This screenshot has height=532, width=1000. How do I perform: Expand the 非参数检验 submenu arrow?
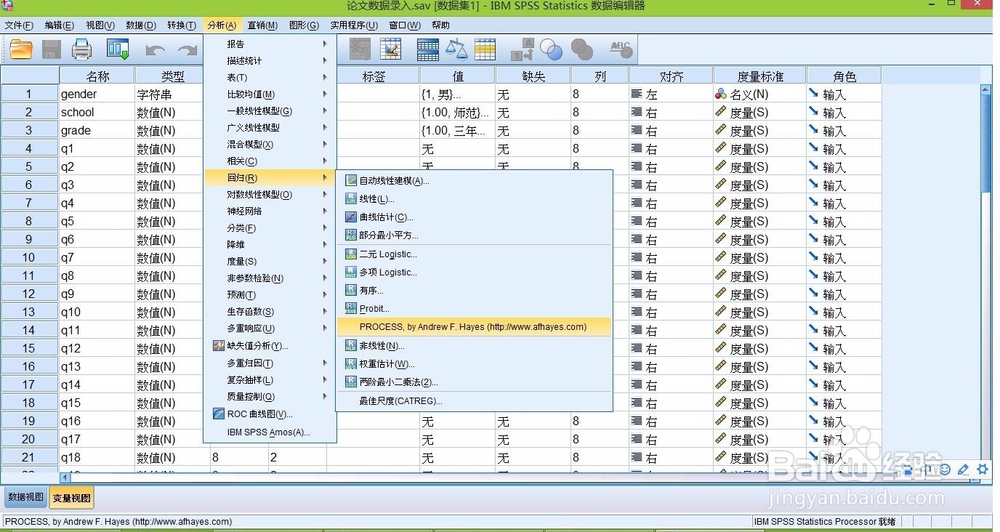325,278
